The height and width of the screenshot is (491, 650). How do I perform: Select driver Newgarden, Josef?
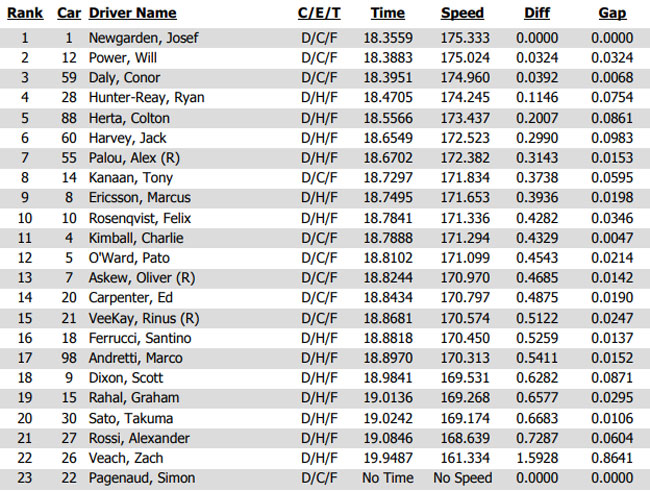[143, 38]
